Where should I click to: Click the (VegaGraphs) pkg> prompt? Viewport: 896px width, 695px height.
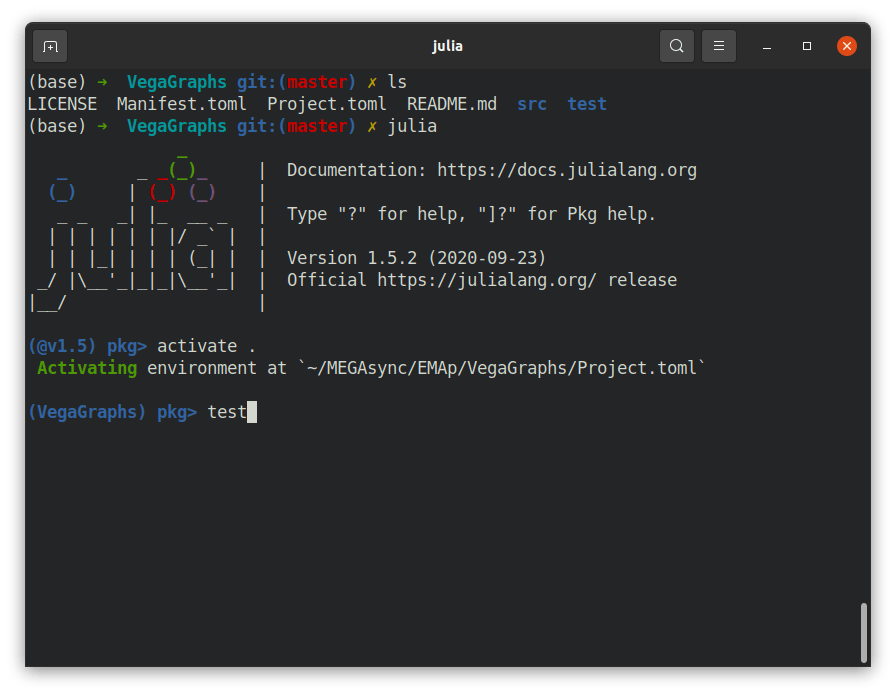113,412
